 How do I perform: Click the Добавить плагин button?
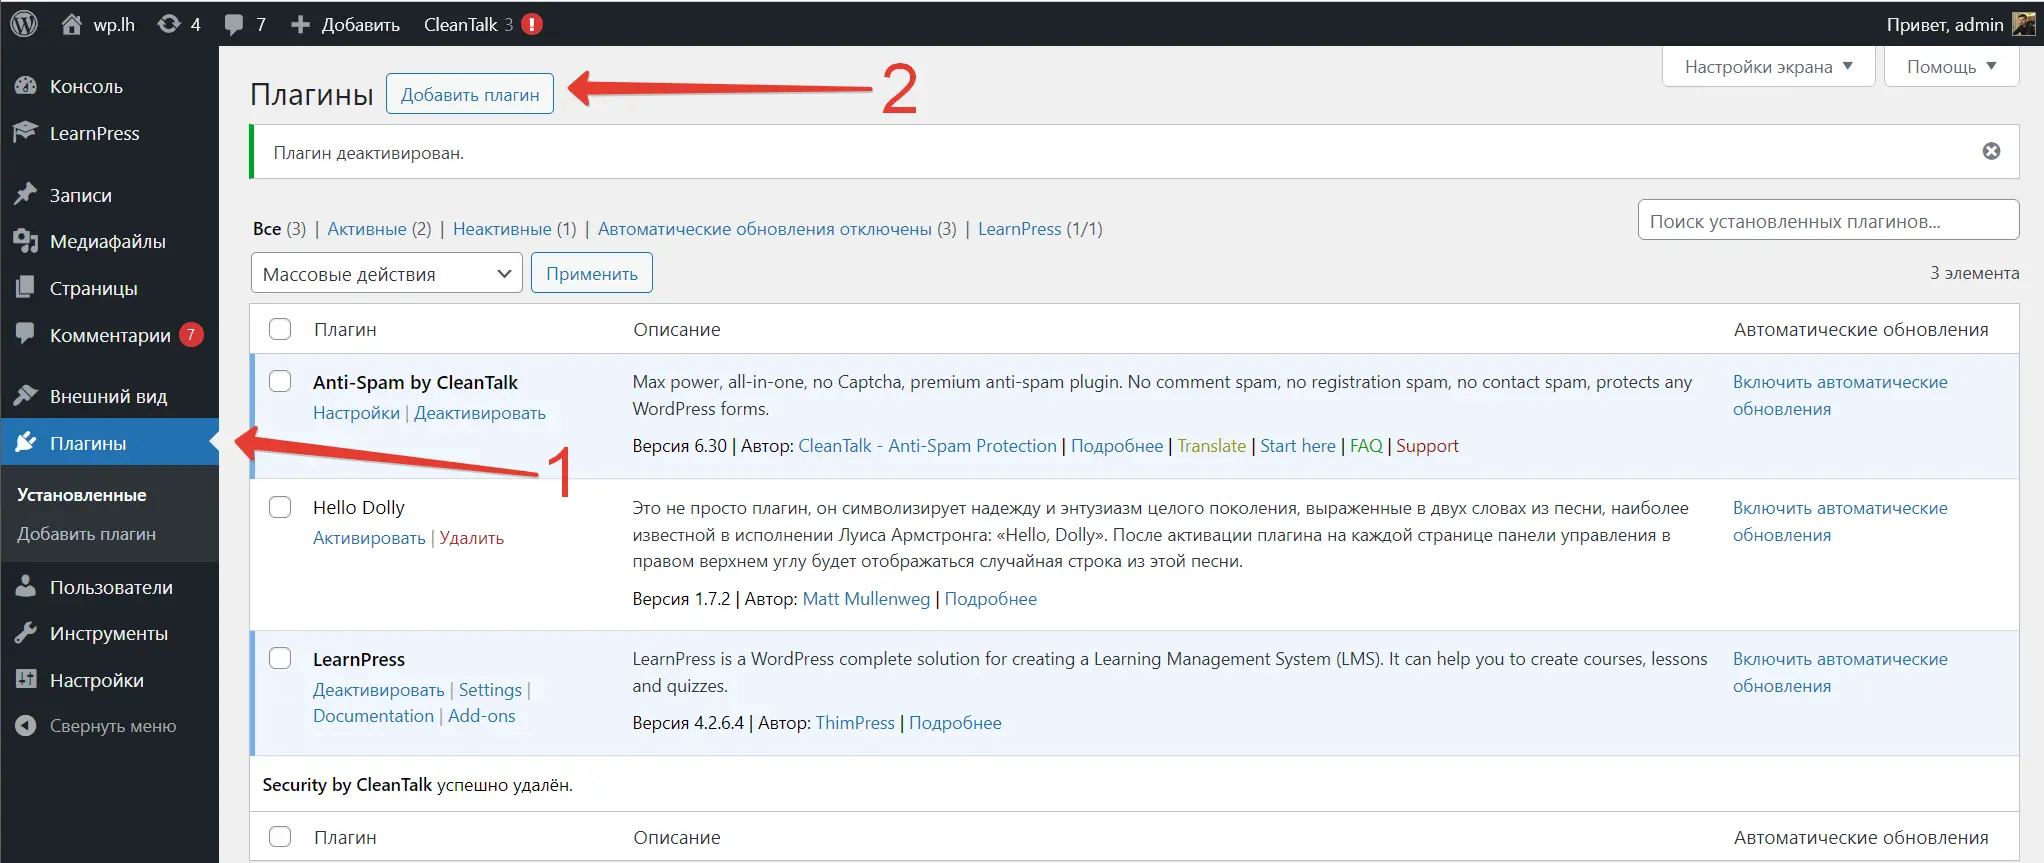469,94
